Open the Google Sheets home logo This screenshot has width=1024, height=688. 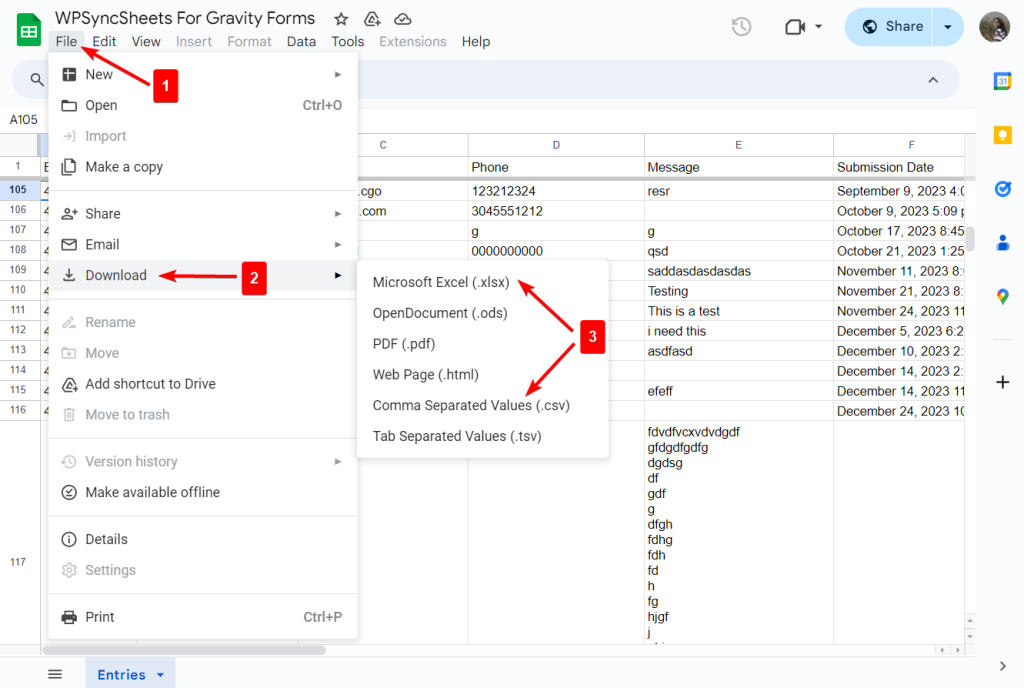point(29,30)
